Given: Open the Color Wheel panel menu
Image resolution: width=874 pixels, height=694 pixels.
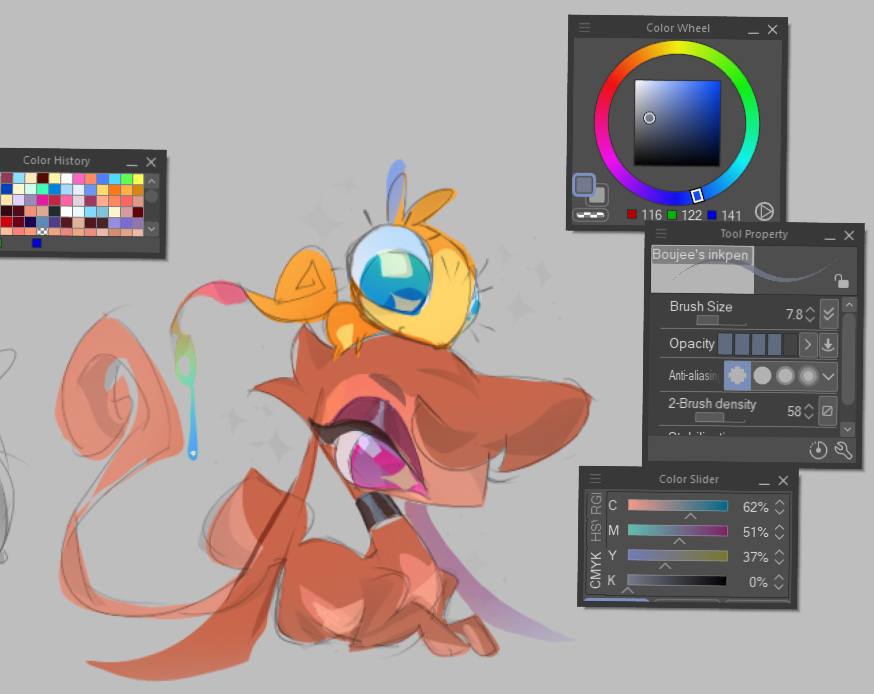Looking at the screenshot, I should click(585, 28).
